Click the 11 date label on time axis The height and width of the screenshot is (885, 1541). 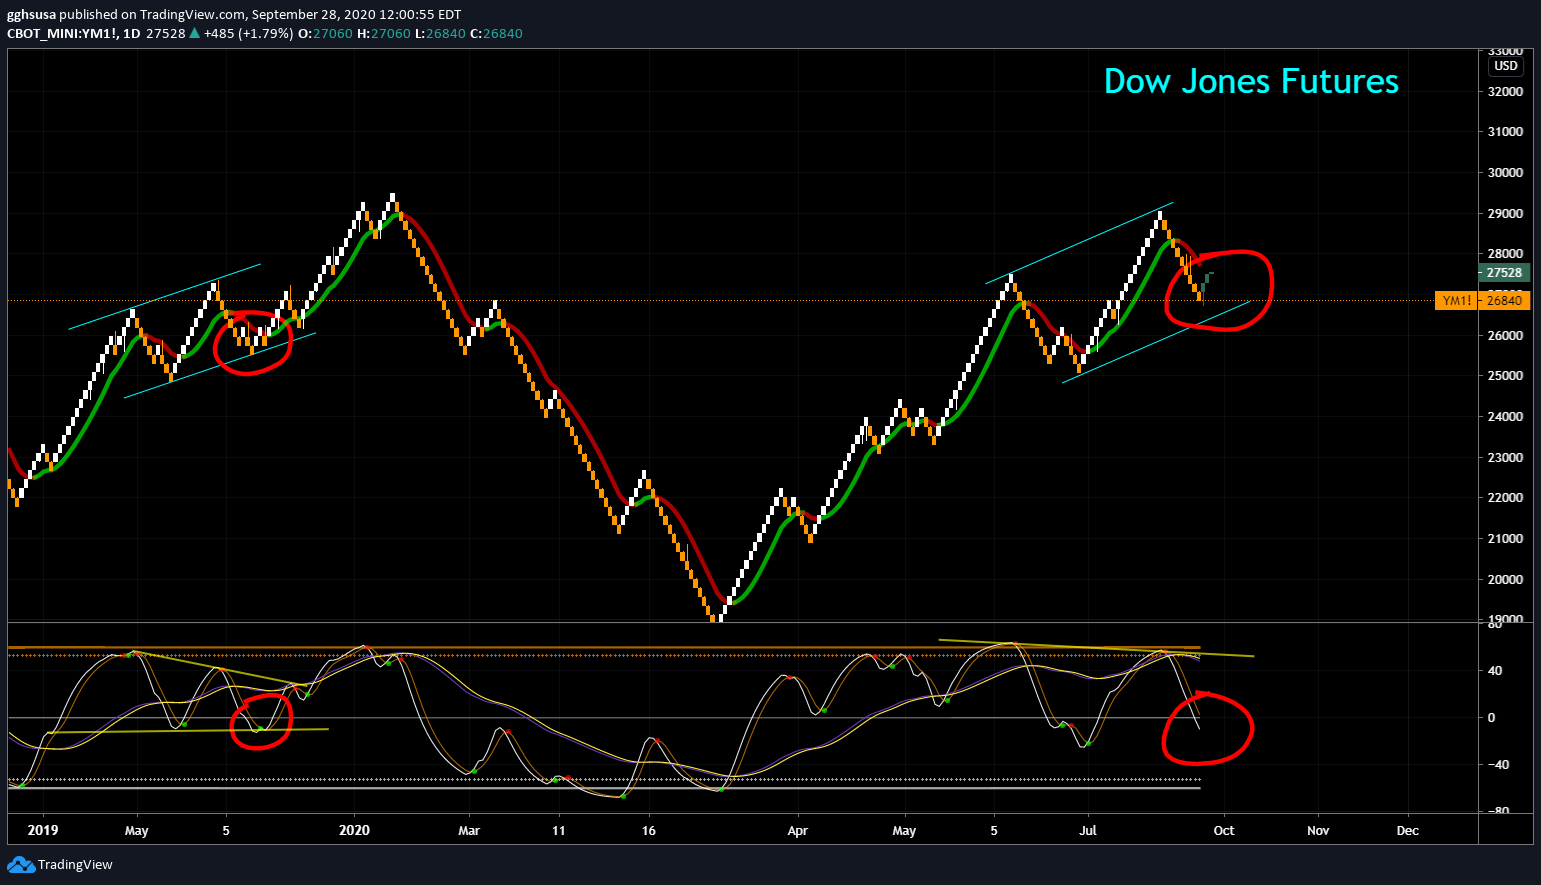559,830
